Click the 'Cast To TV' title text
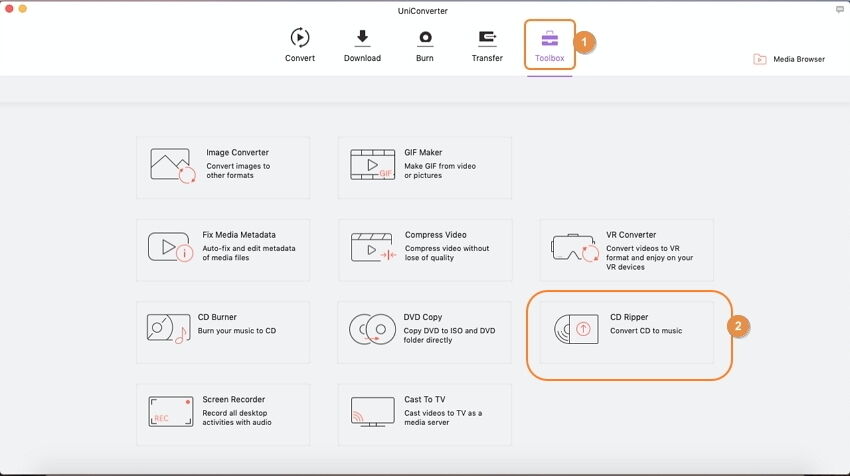 click(x=424, y=400)
